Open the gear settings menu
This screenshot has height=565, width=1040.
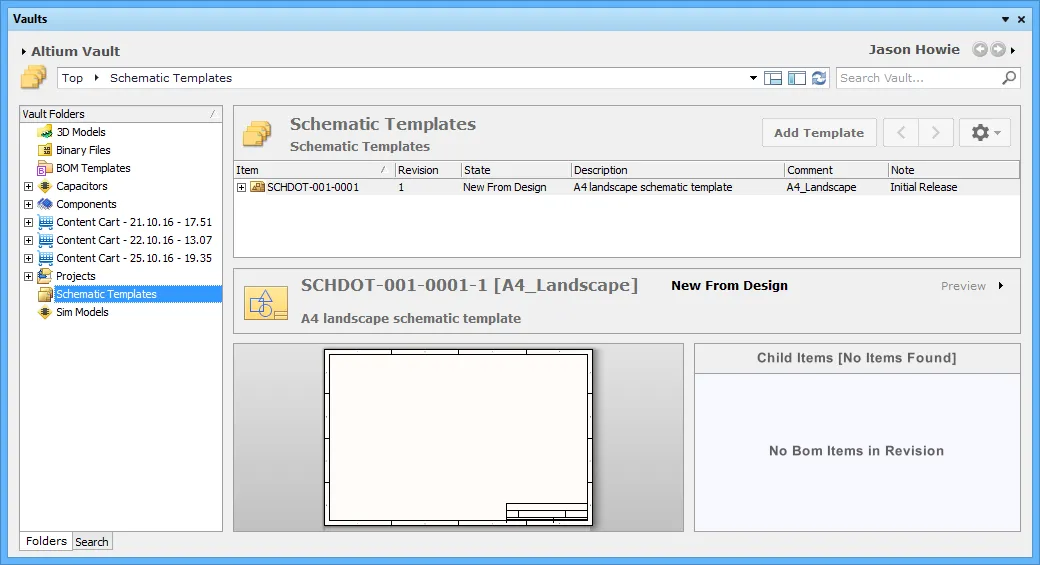coord(985,133)
